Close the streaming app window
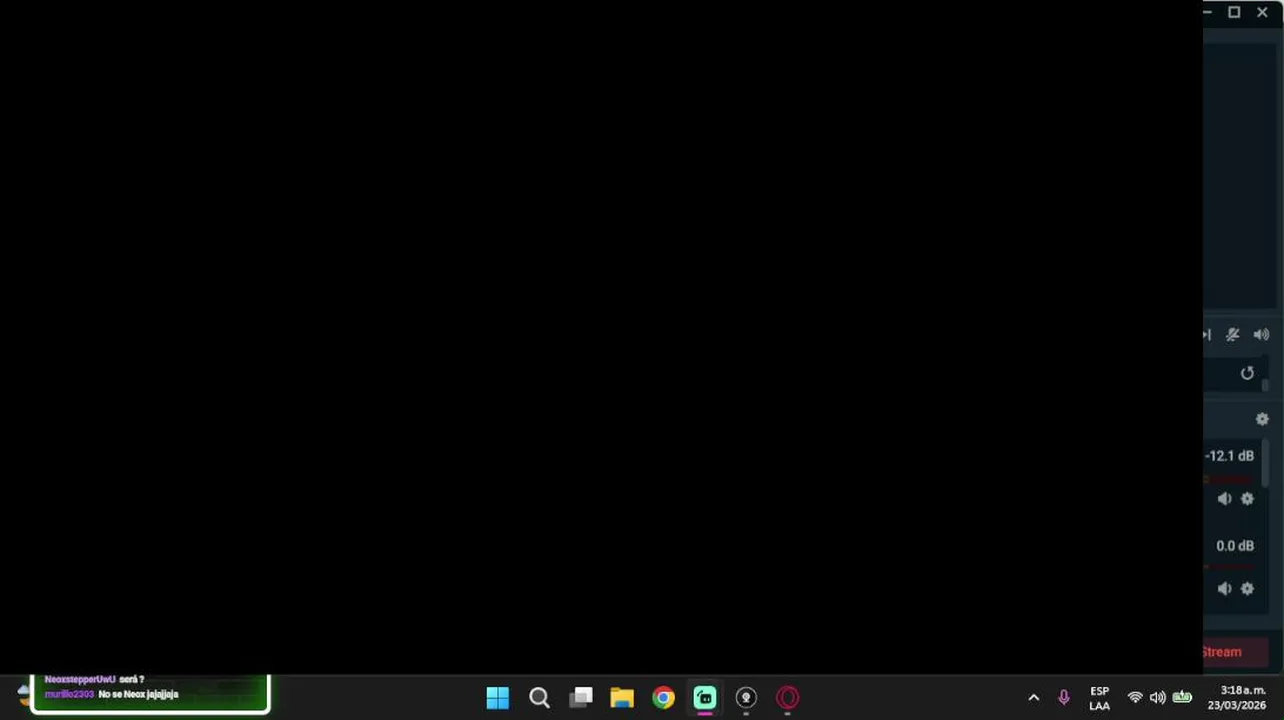1284x720 pixels. [1262, 12]
